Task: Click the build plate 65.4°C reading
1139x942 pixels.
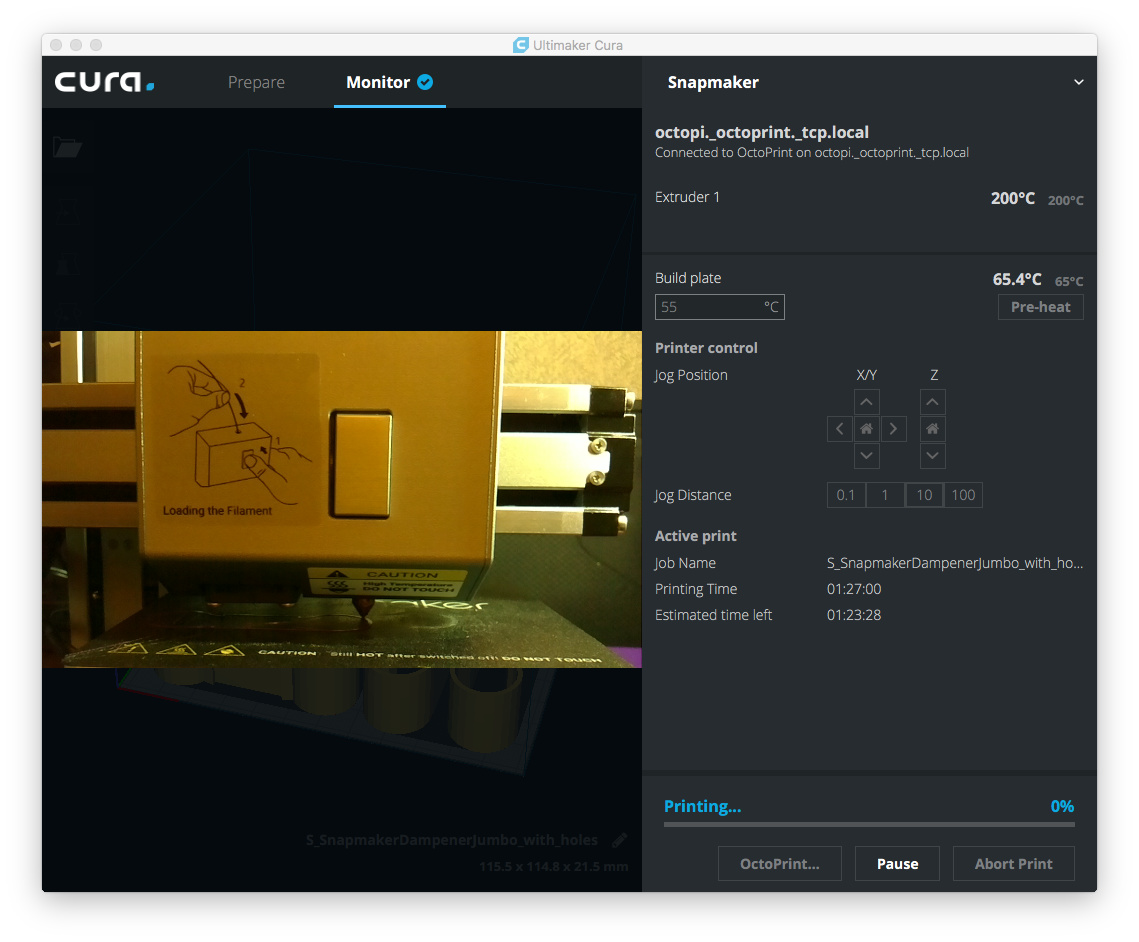Action: (x=1017, y=279)
